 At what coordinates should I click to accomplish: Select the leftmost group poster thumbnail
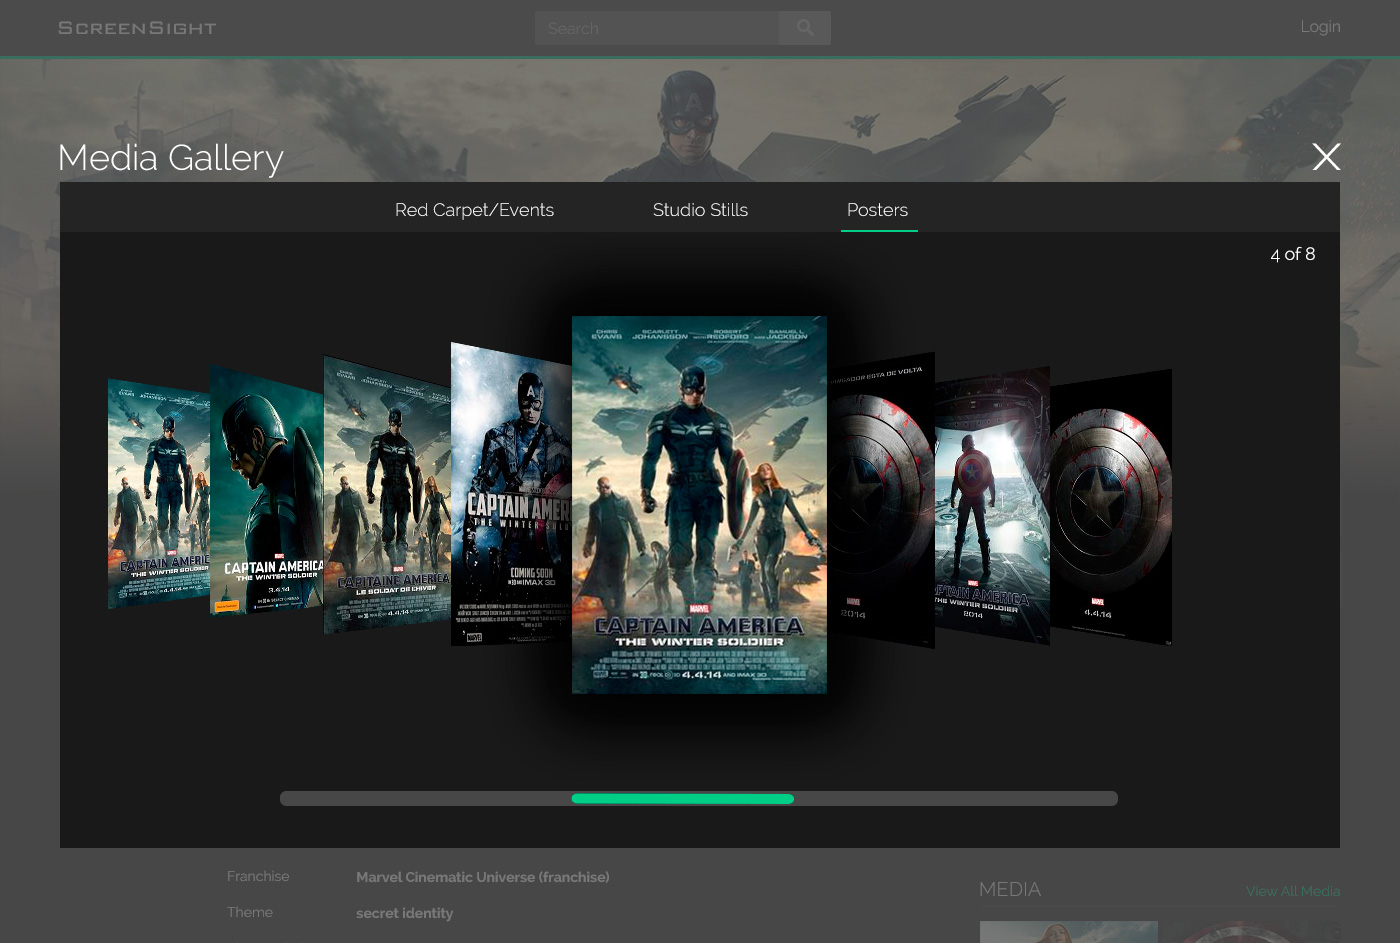(158, 494)
